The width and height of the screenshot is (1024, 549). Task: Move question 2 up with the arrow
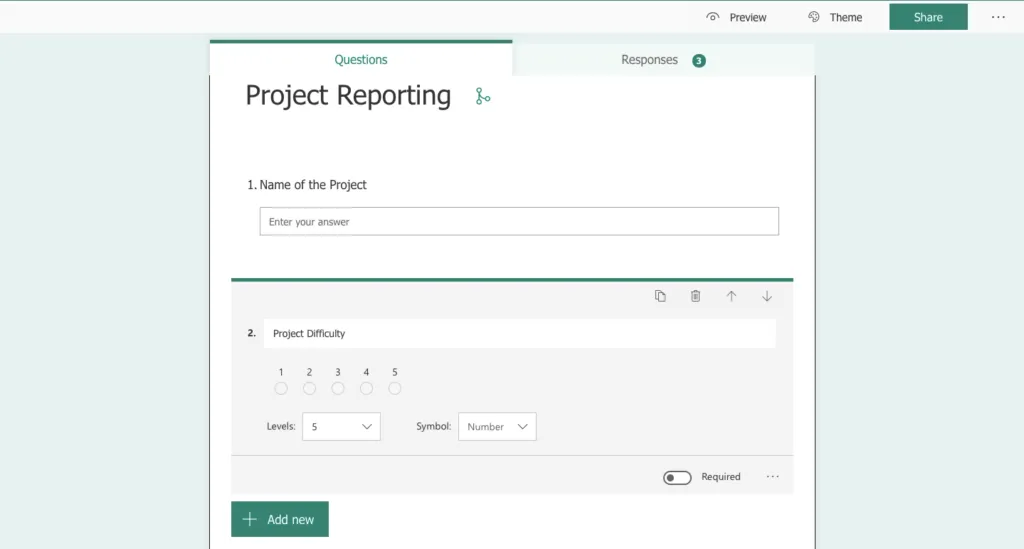731,296
